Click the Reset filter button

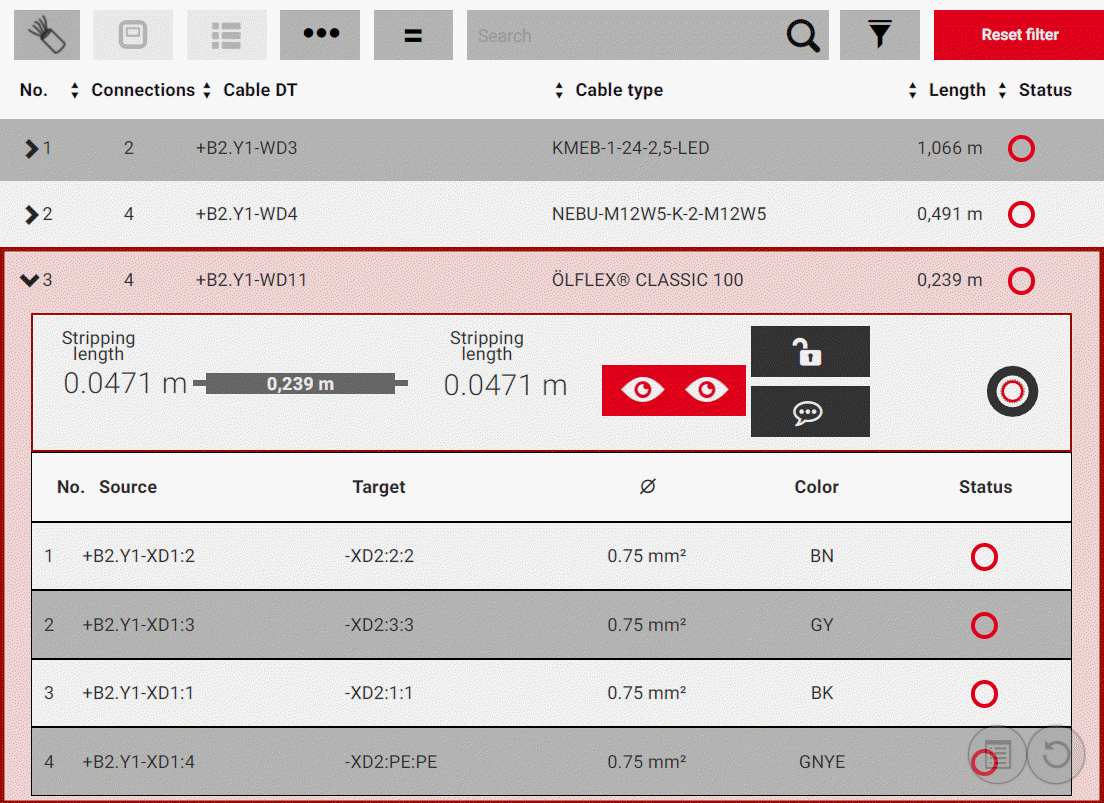pyautogui.click(x=1019, y=35)
